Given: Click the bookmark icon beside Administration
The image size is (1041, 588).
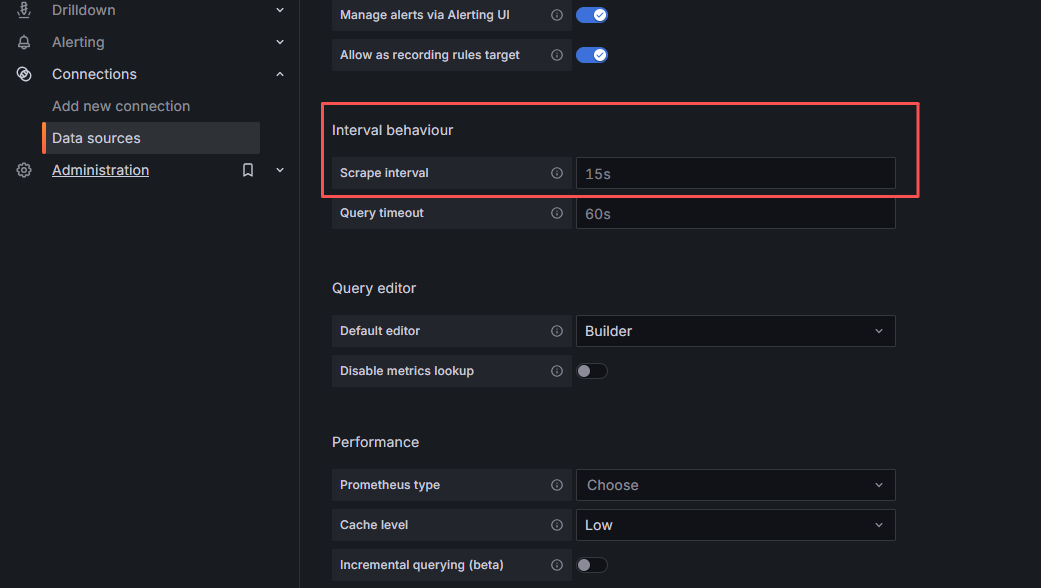Looking at the screenshot, I should coord(248,171).
